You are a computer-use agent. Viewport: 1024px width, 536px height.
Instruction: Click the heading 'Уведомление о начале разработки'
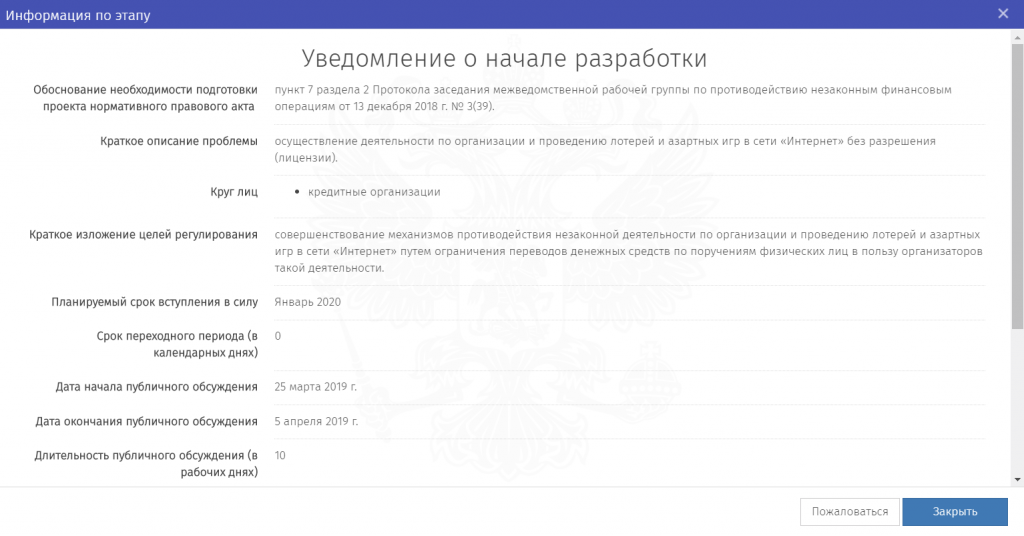coord(504,57)
